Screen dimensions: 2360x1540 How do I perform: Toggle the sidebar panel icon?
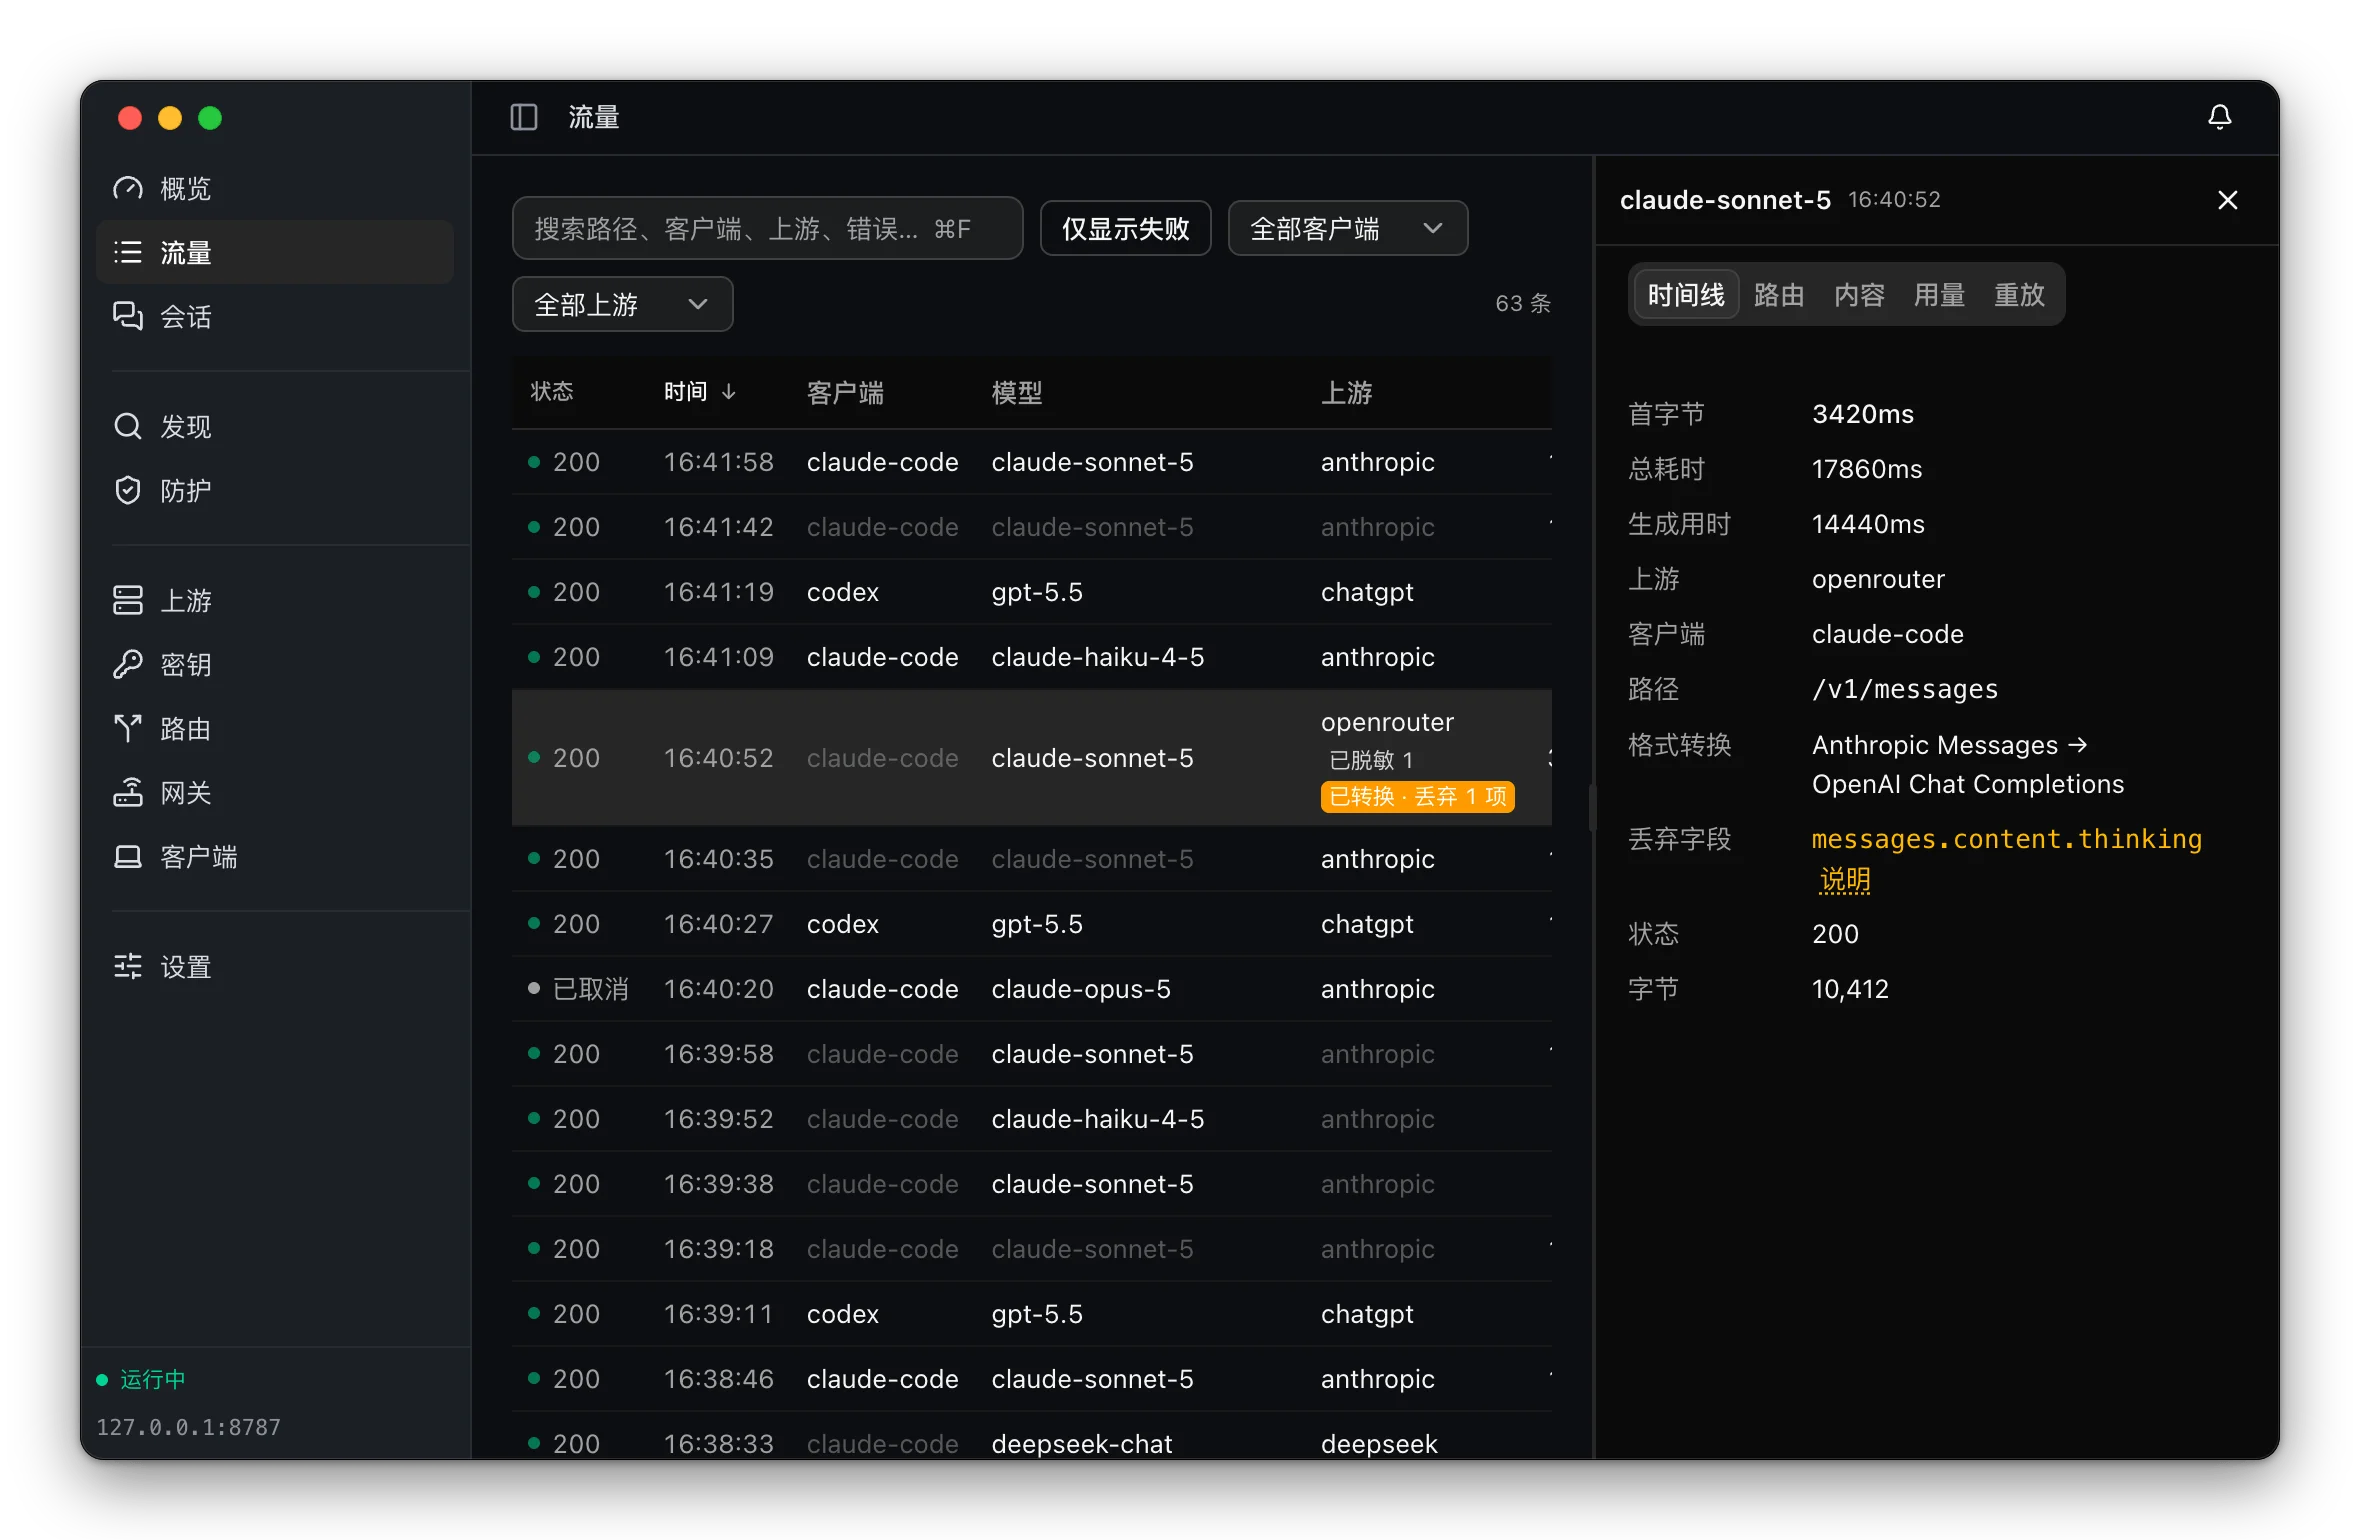[x=524, y=117]
